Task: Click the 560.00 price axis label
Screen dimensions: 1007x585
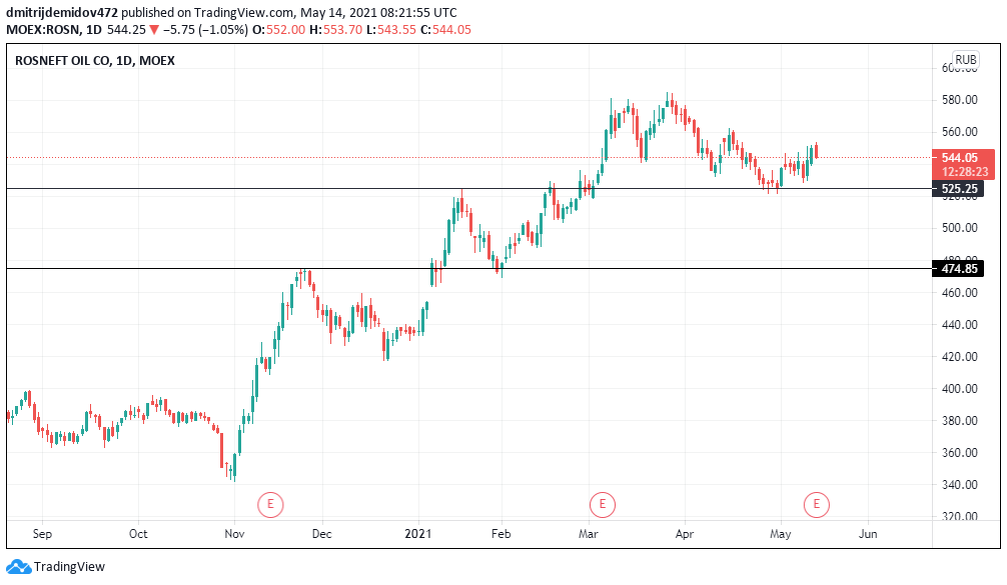Action: point(959,132)
